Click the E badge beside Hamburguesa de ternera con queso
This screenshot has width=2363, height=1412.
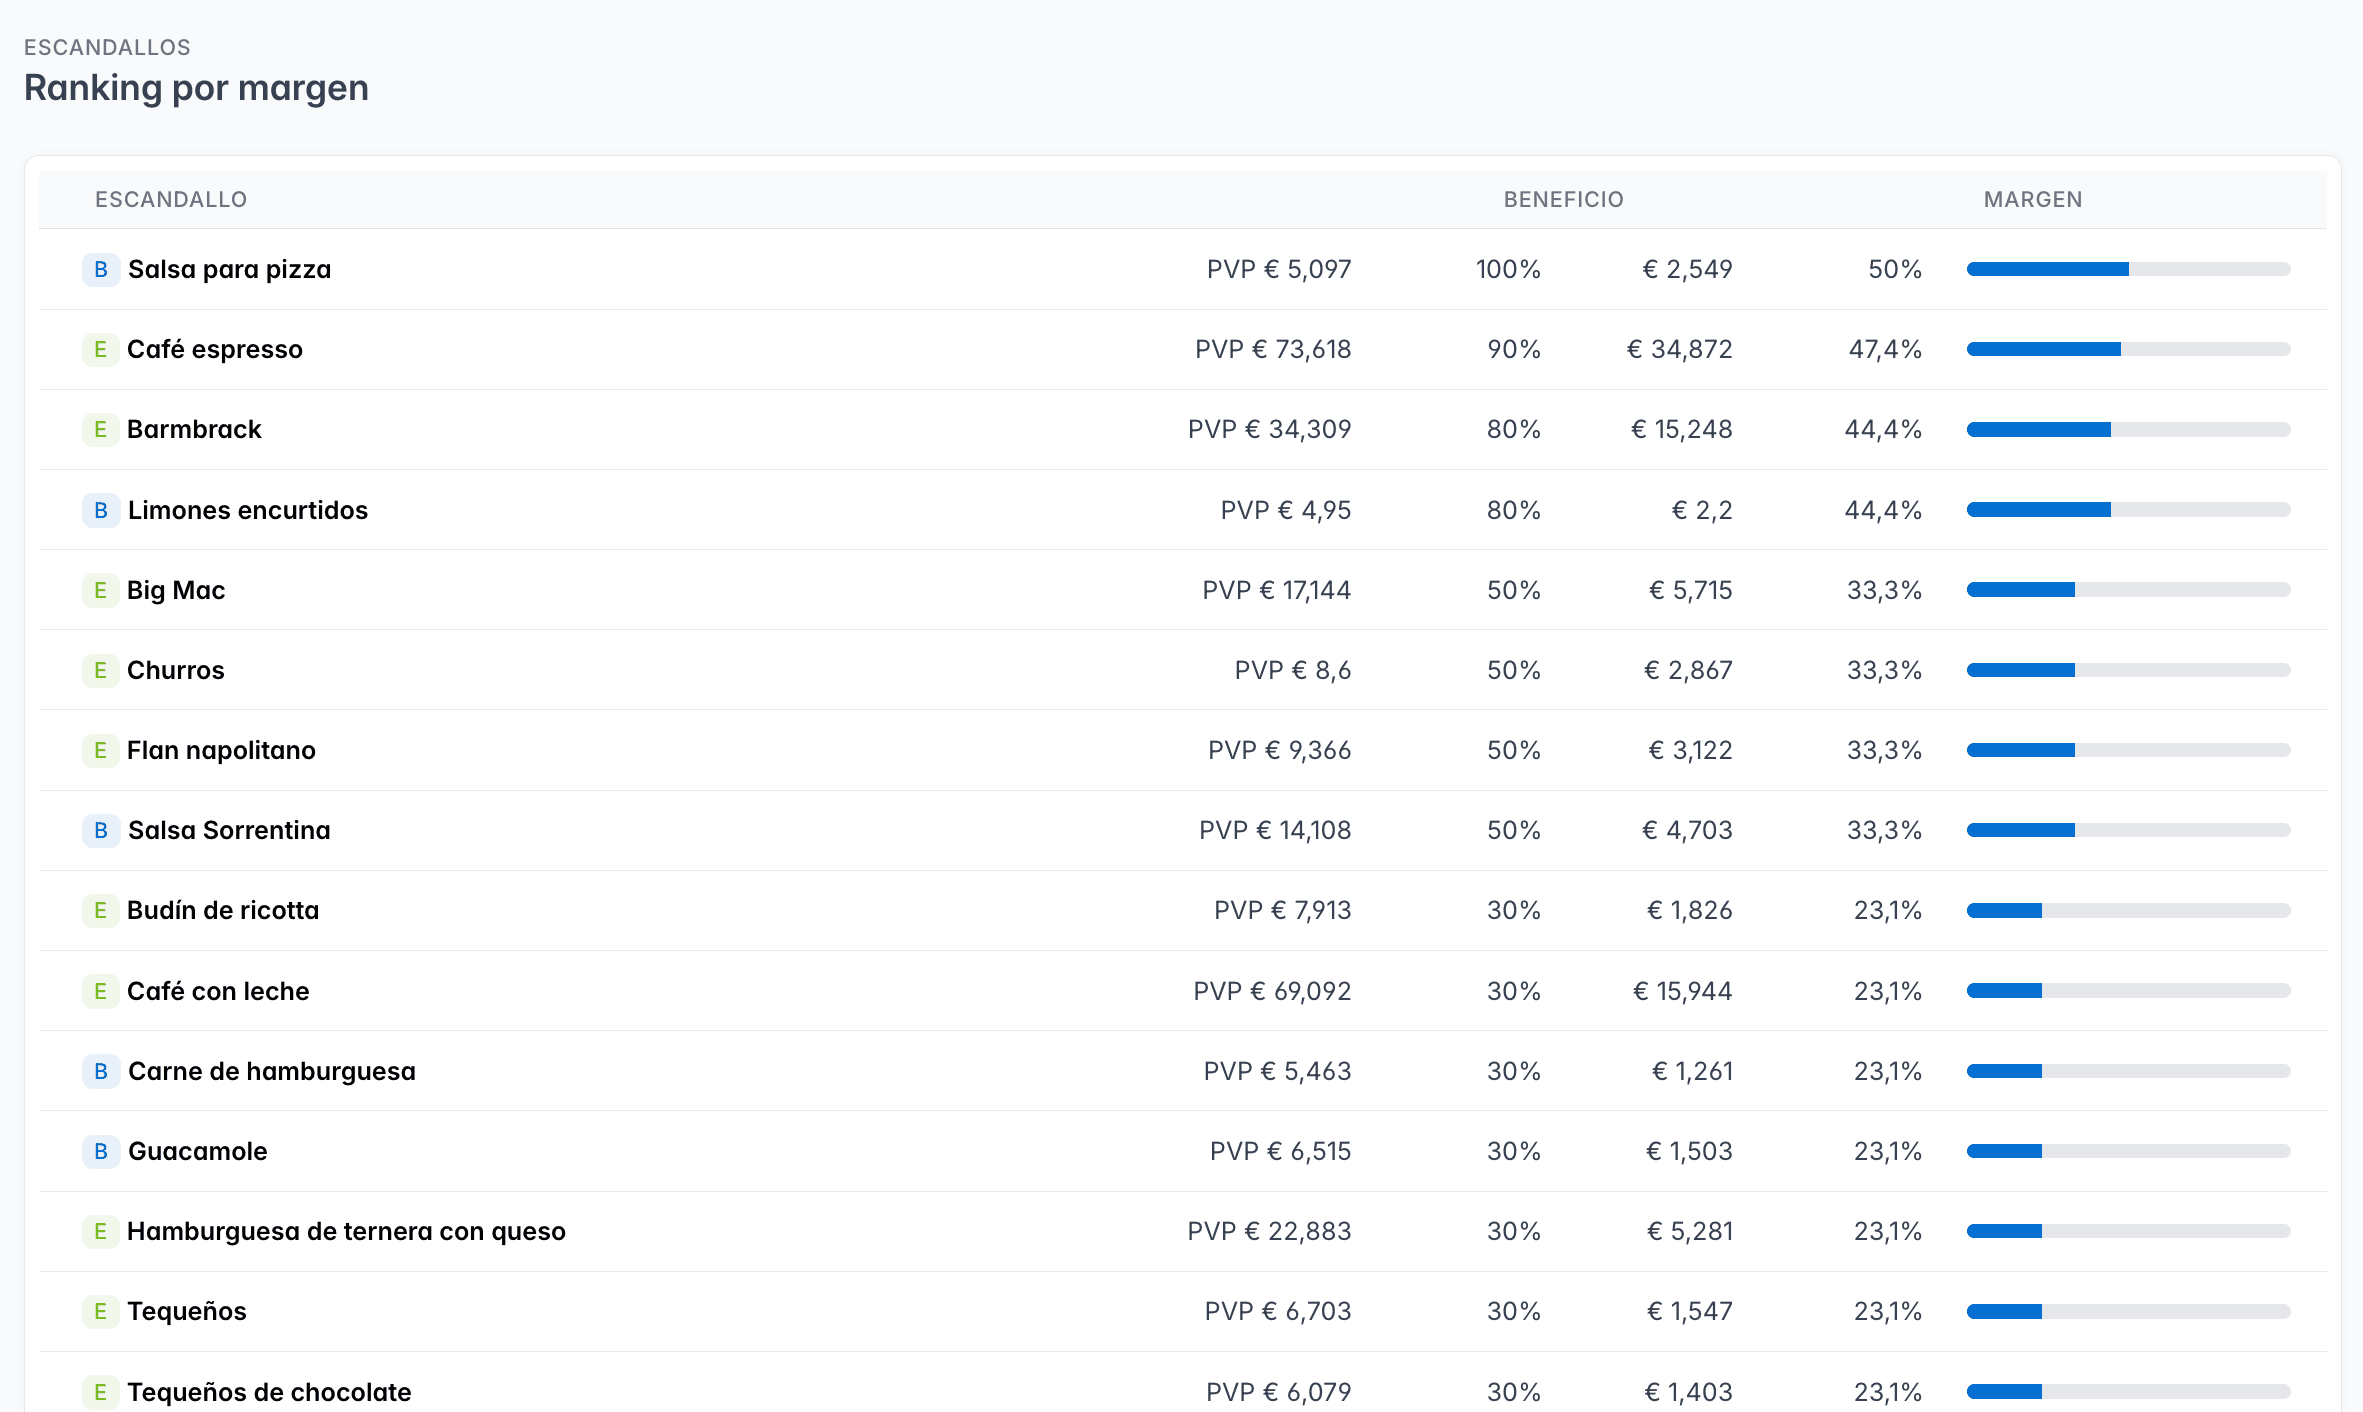click(100, 1231)
